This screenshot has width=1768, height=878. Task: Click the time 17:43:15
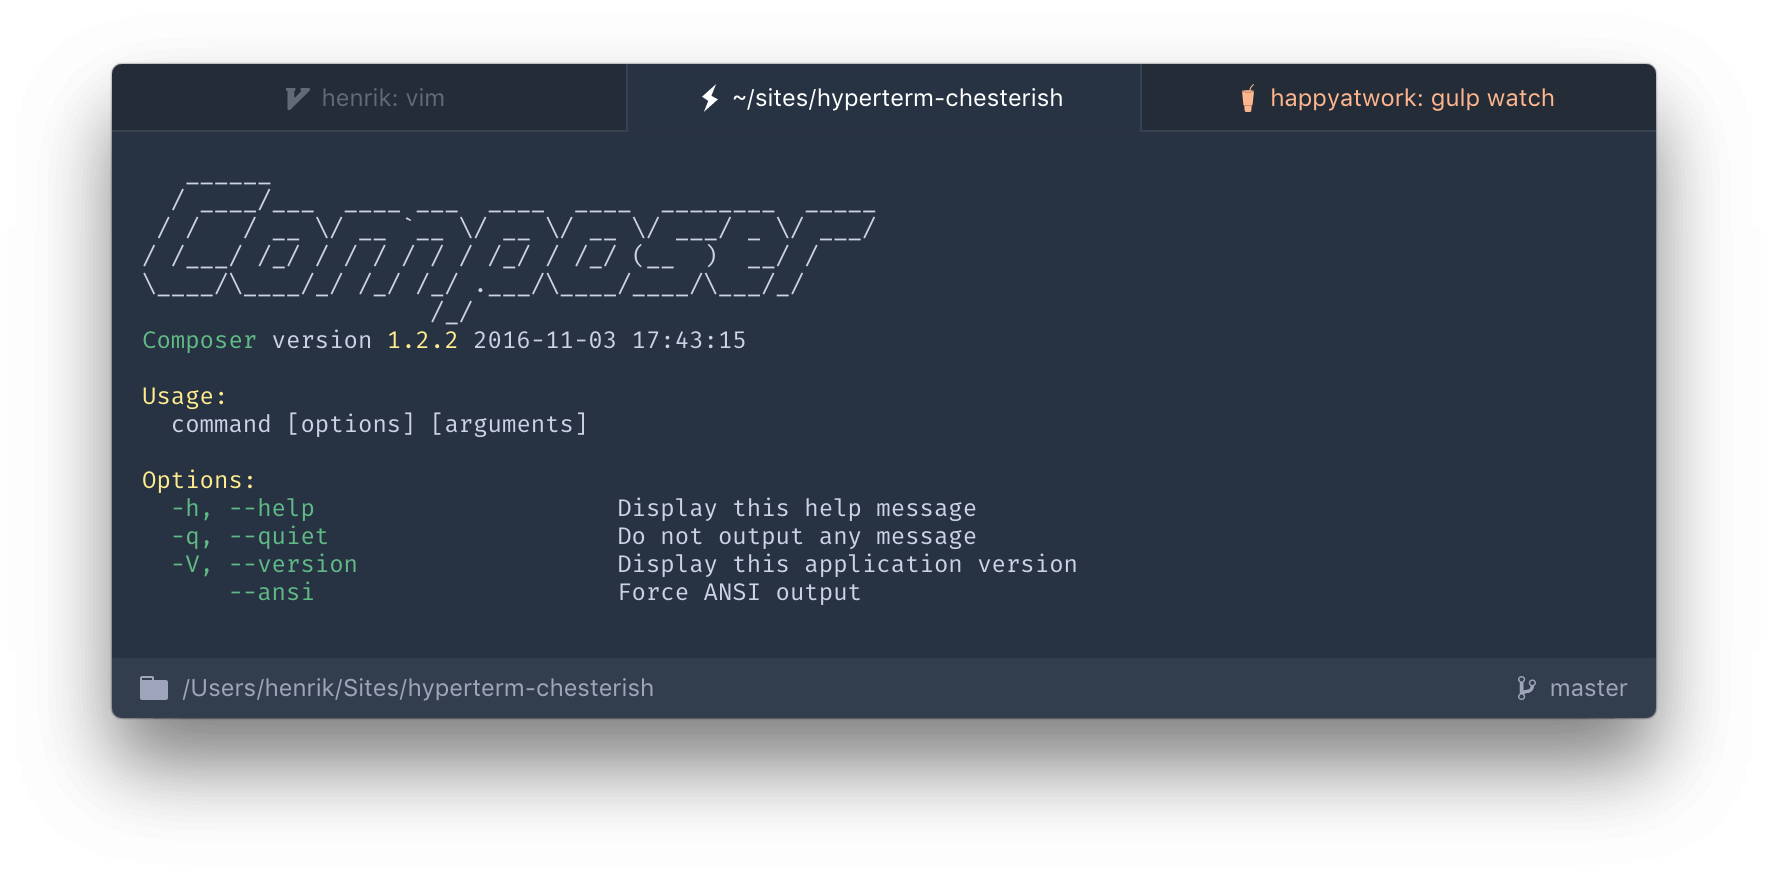(689, 341)
